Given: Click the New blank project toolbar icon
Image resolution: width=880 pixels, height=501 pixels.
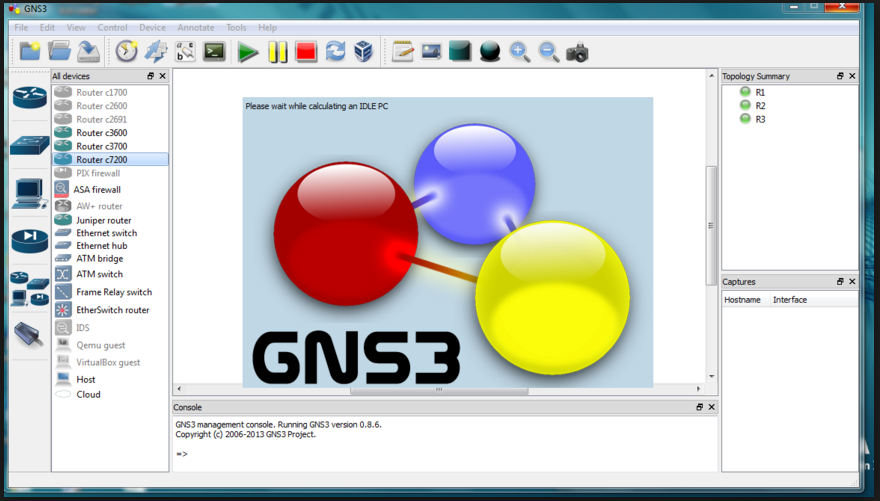Looking at the screenshot, I should [30, 52].
